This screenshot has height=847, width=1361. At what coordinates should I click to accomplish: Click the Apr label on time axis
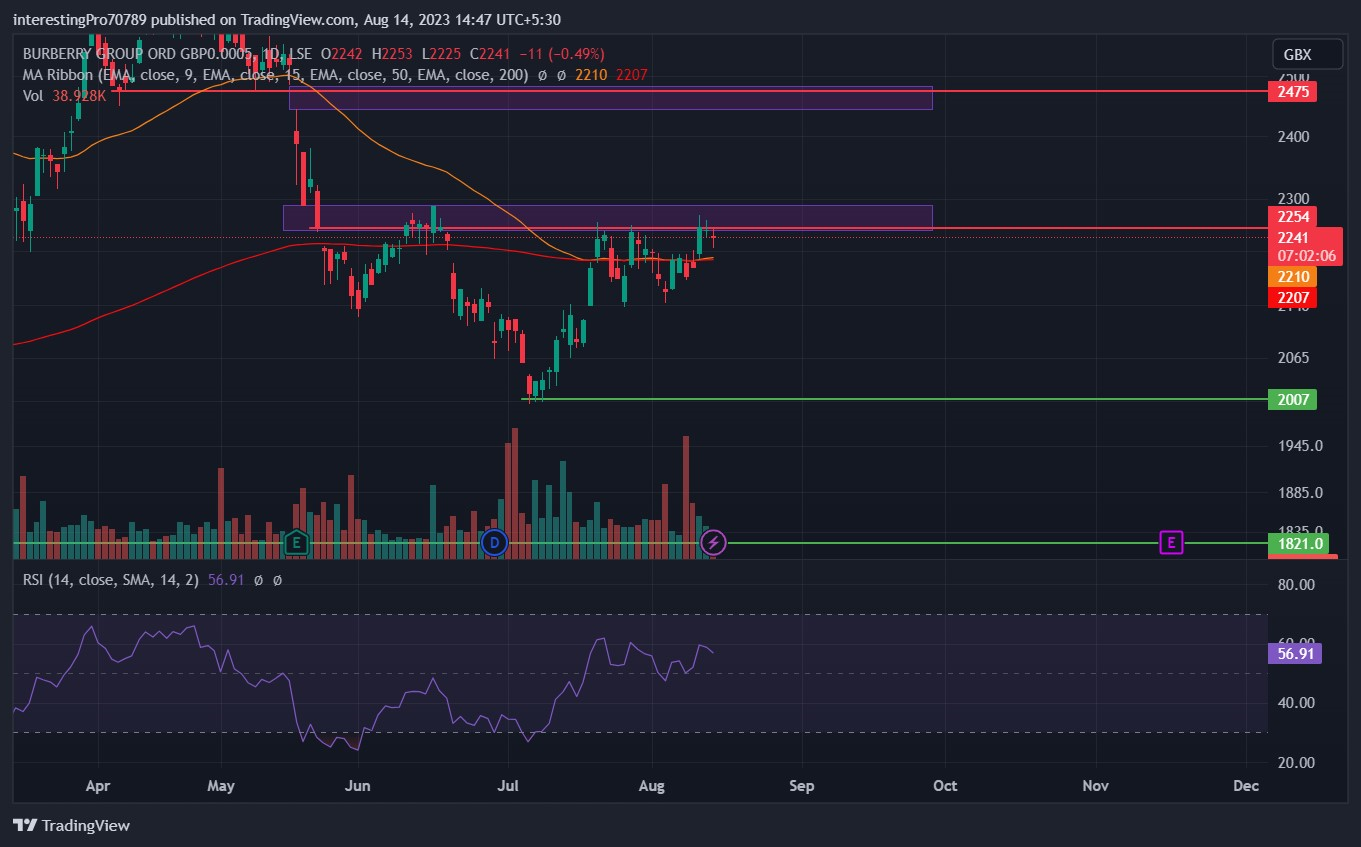(98, 786)
